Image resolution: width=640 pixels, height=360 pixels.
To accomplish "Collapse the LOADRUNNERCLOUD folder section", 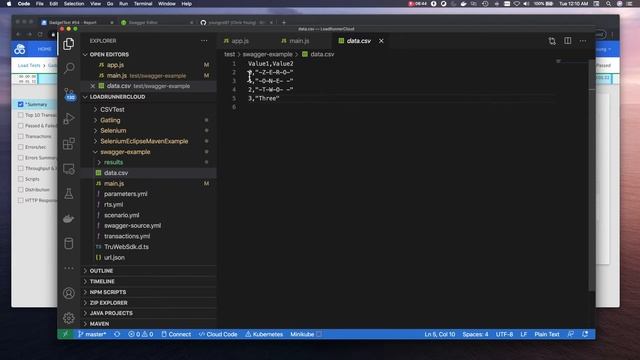I will [117, 97].
